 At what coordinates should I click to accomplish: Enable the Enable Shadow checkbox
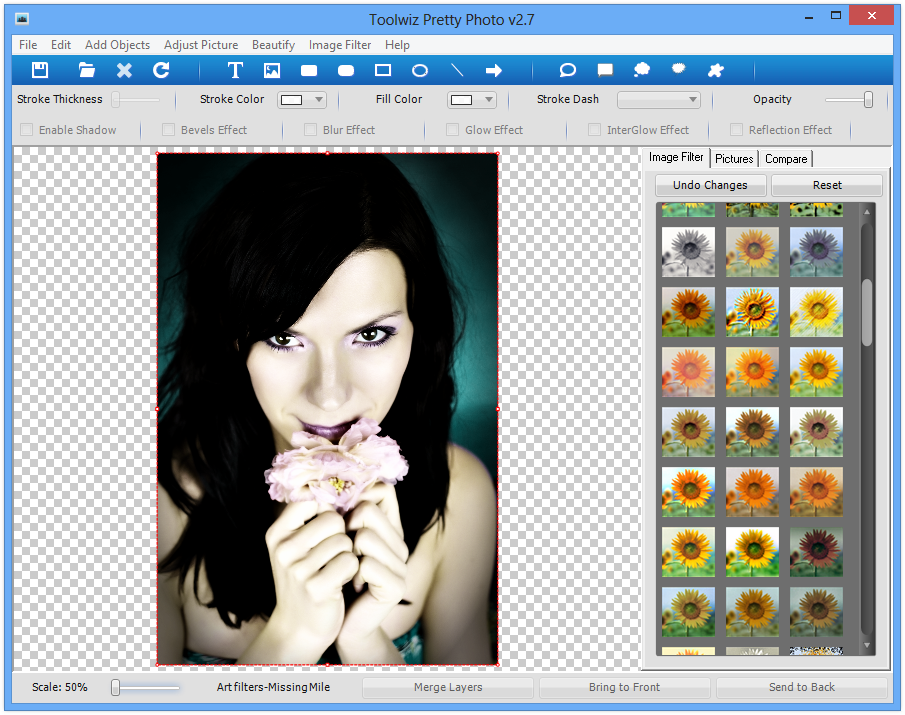tap(27, 130)
